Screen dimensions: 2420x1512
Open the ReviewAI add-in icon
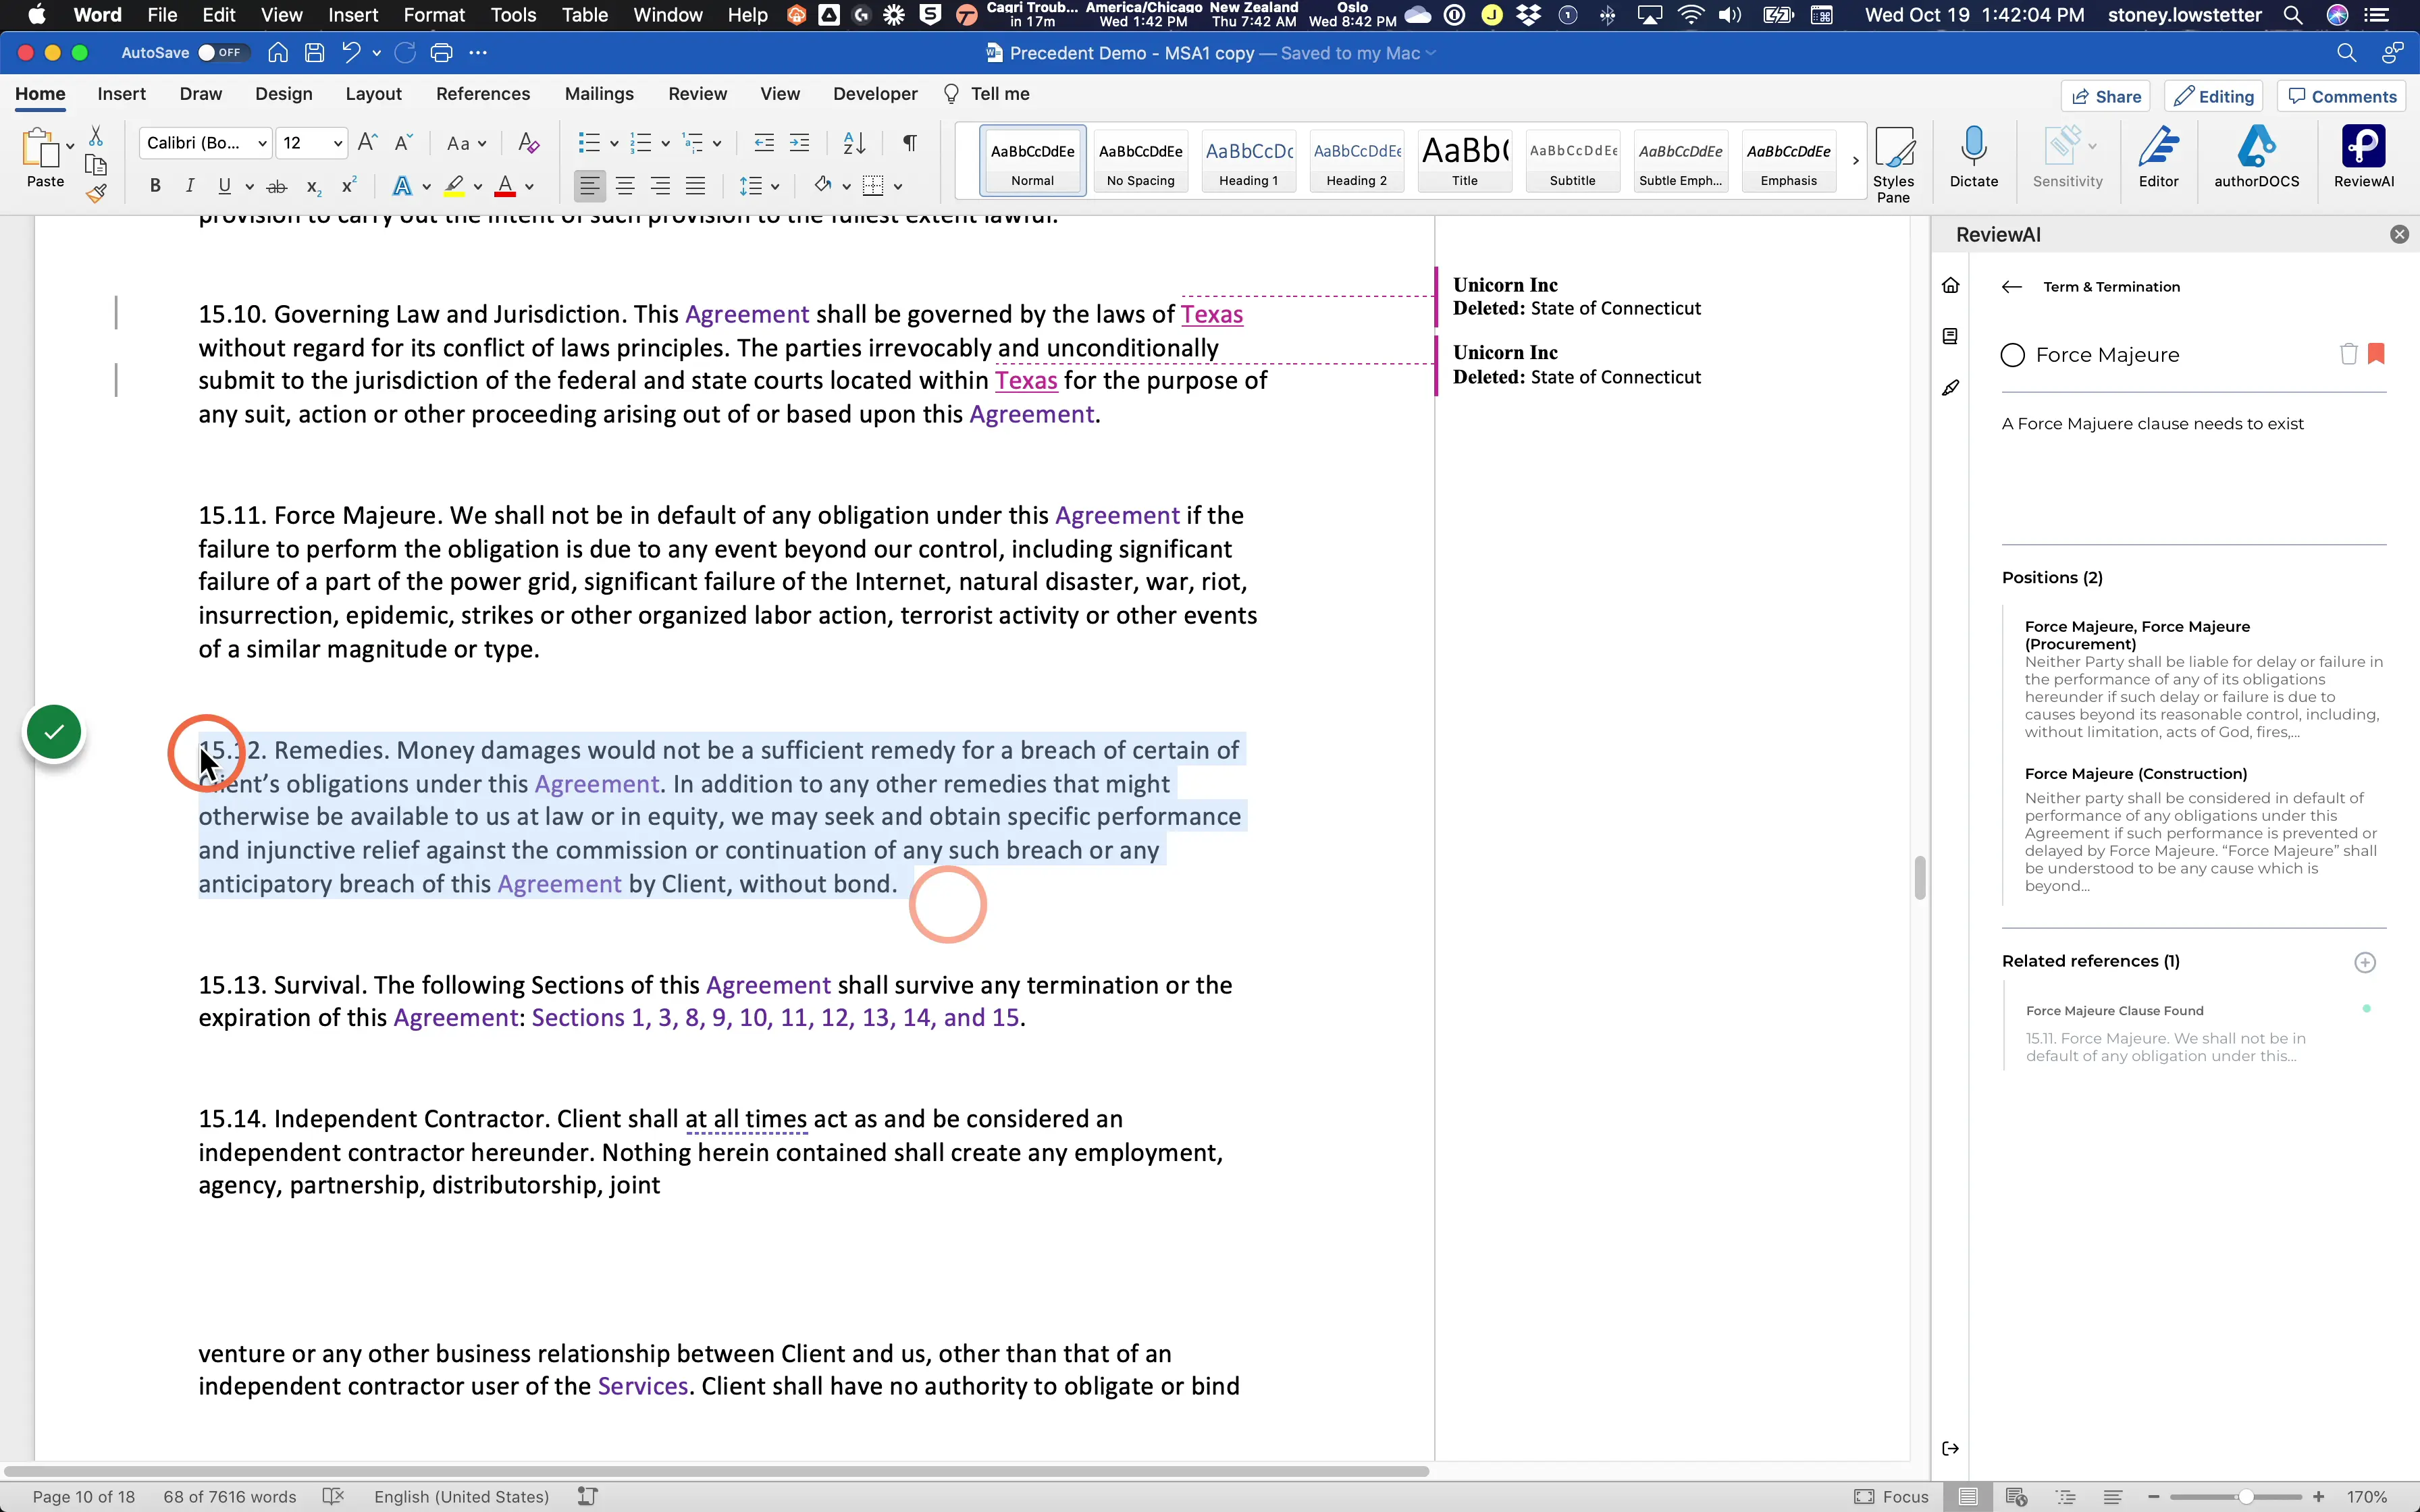tap(2363, 157)
